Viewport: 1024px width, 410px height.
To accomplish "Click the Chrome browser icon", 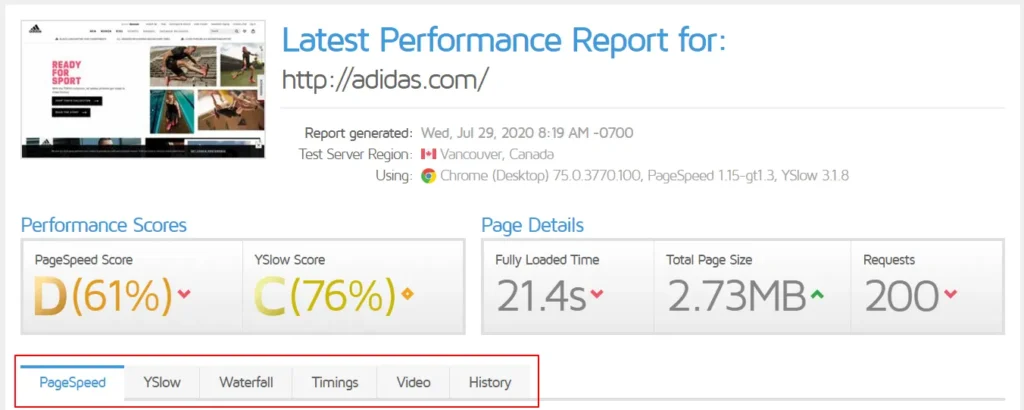I will click(x=428, y=176).
